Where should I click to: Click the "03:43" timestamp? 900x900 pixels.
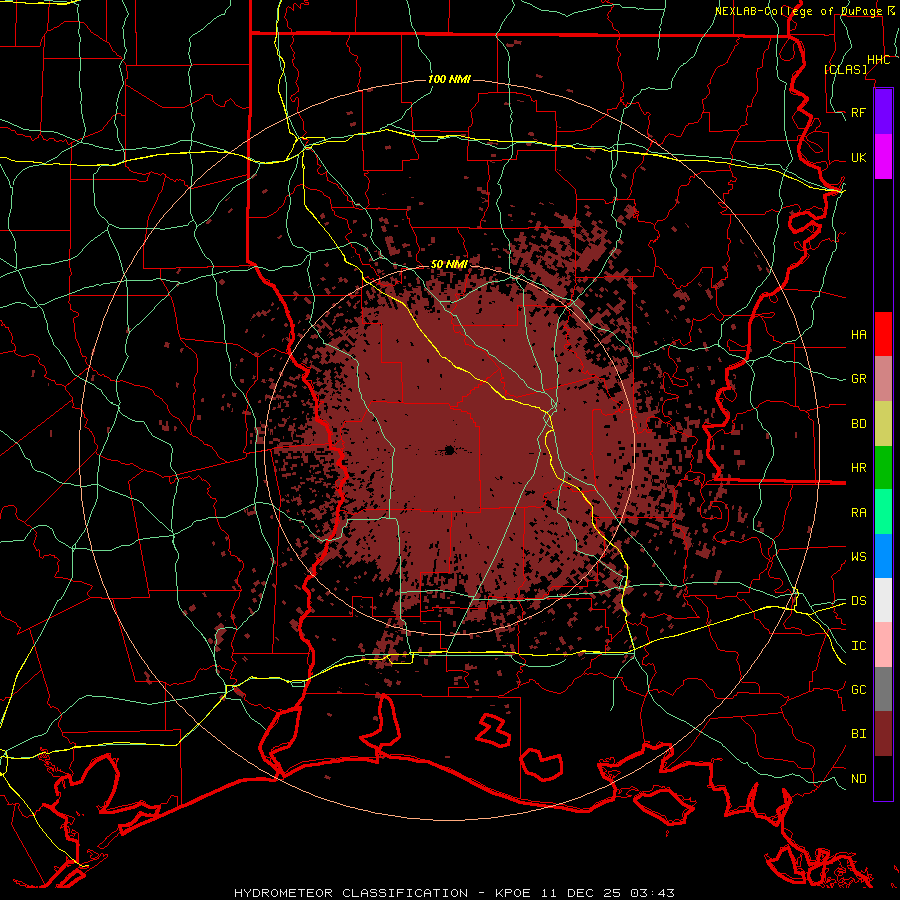[651, 893]
